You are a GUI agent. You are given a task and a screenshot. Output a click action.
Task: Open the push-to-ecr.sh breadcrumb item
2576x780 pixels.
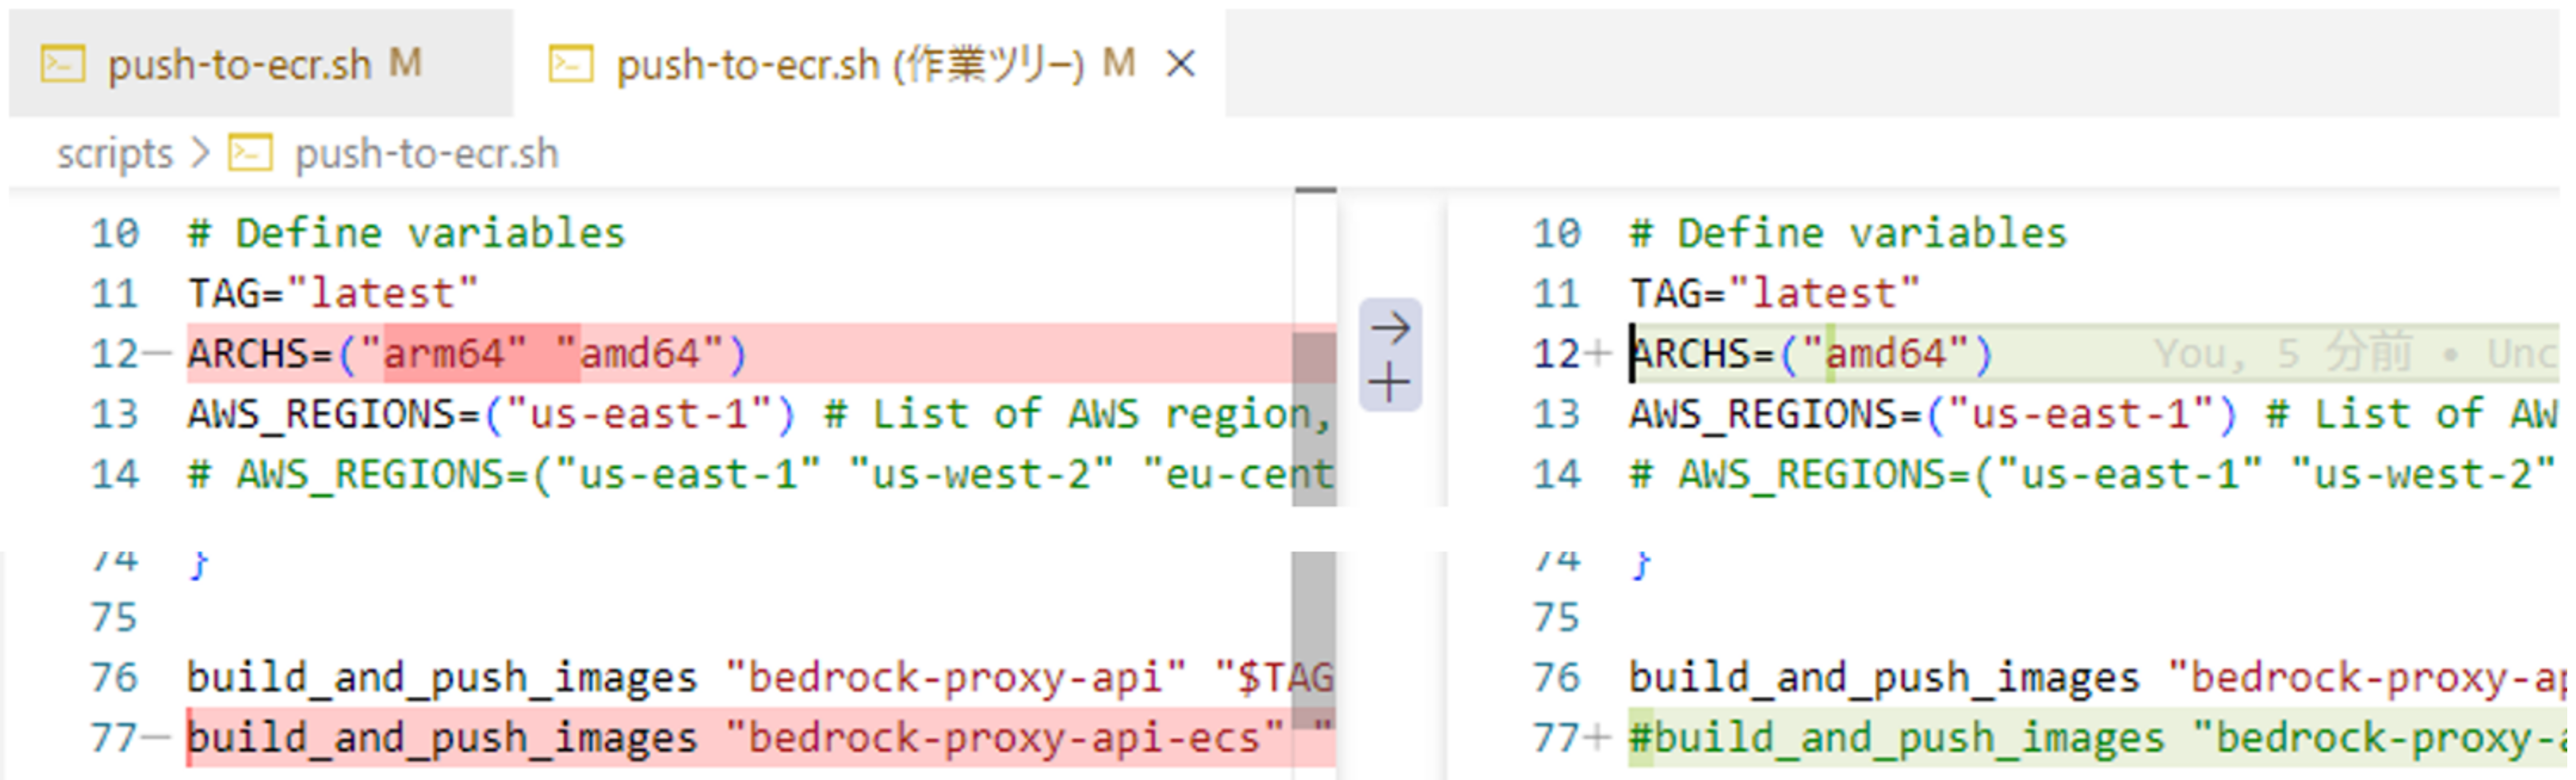click(426, 154)
